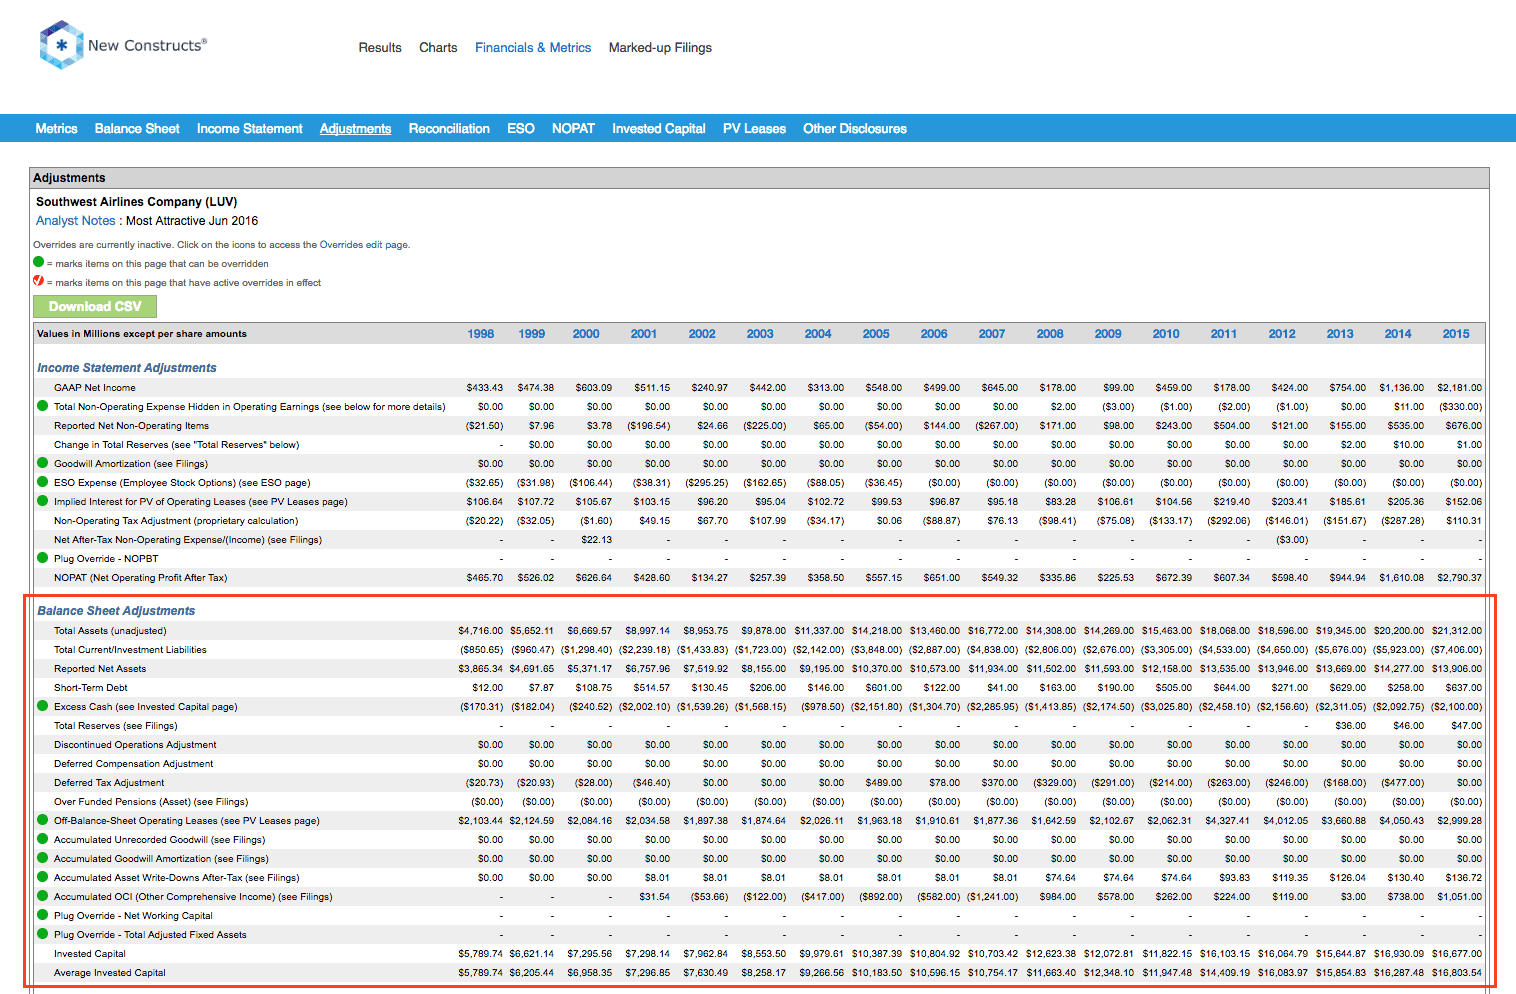Click the 2010 year column header

(x=1166, y=334)
